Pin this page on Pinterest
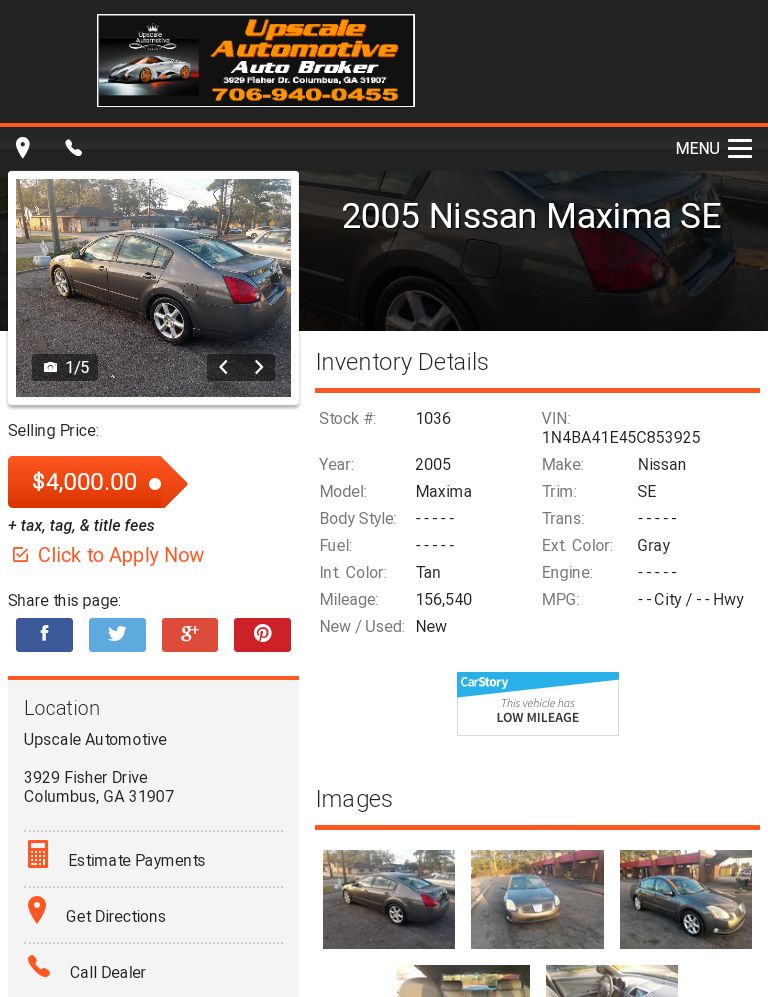 [x=263, y=635]
